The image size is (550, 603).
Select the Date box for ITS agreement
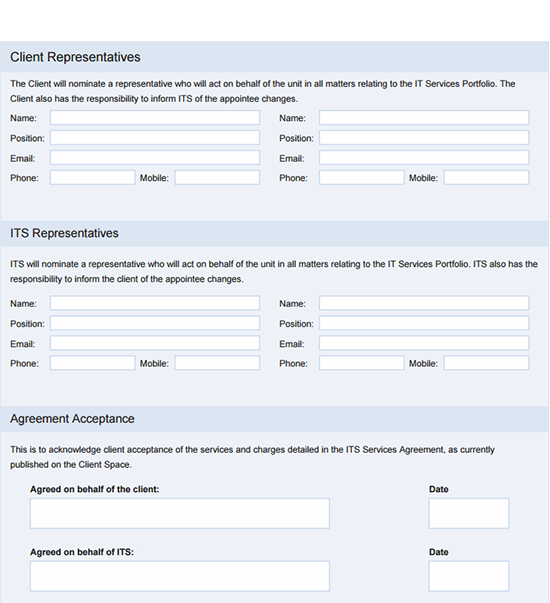[x=469, y=576]
